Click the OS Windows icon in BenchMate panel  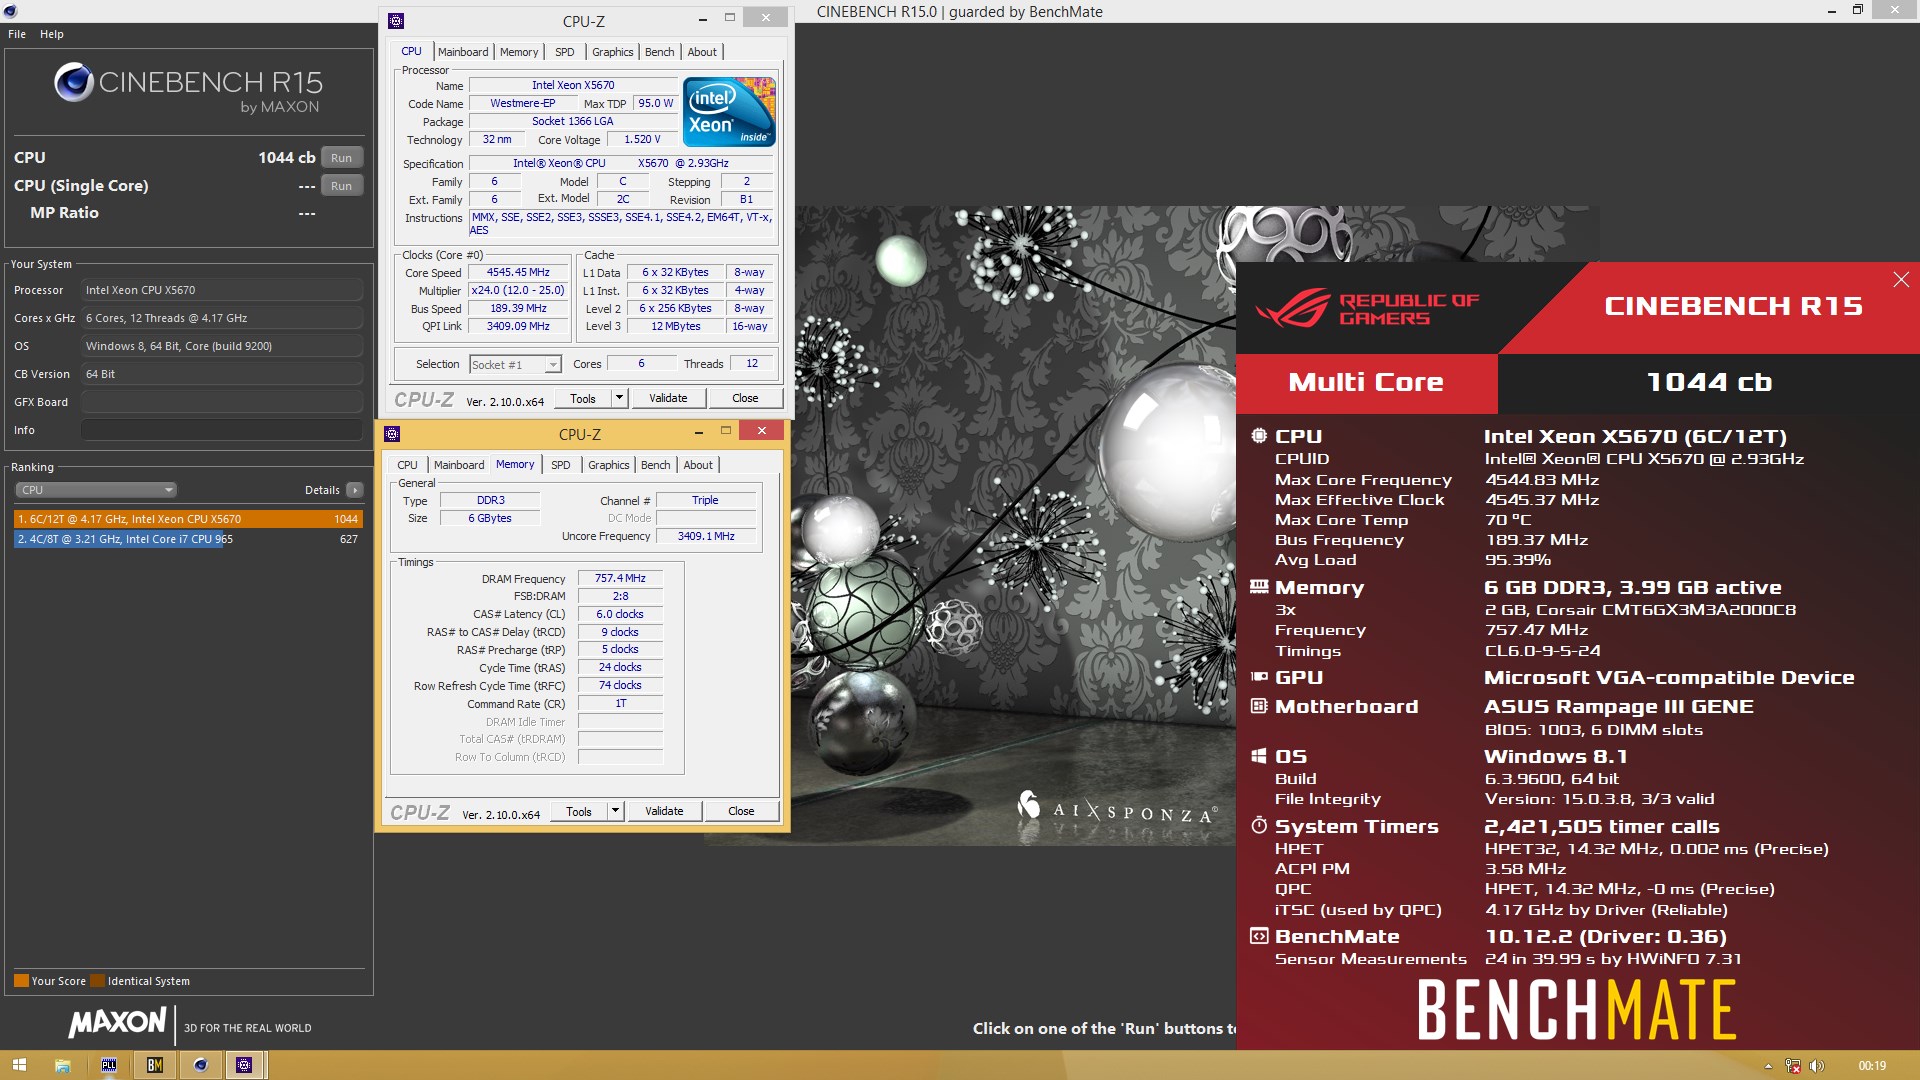(x=1259, y=756)
